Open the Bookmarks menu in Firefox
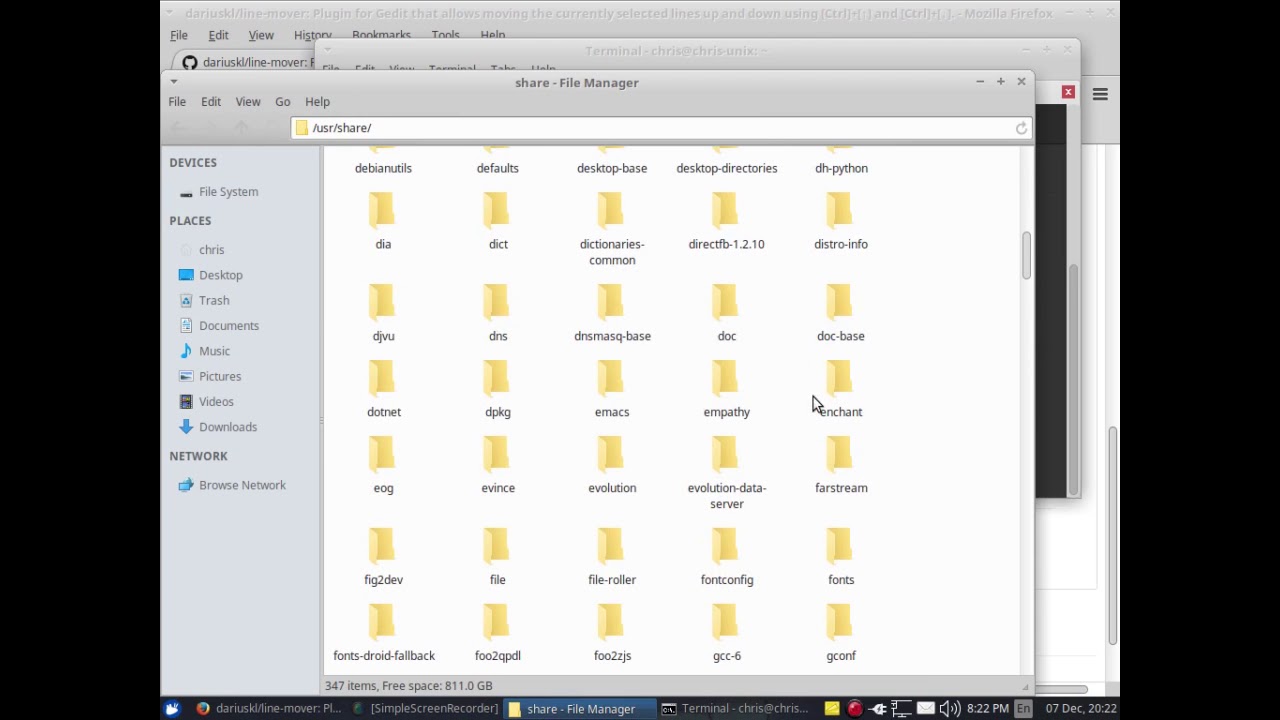Screen dimensions: 1280x720 coord(381,34)
